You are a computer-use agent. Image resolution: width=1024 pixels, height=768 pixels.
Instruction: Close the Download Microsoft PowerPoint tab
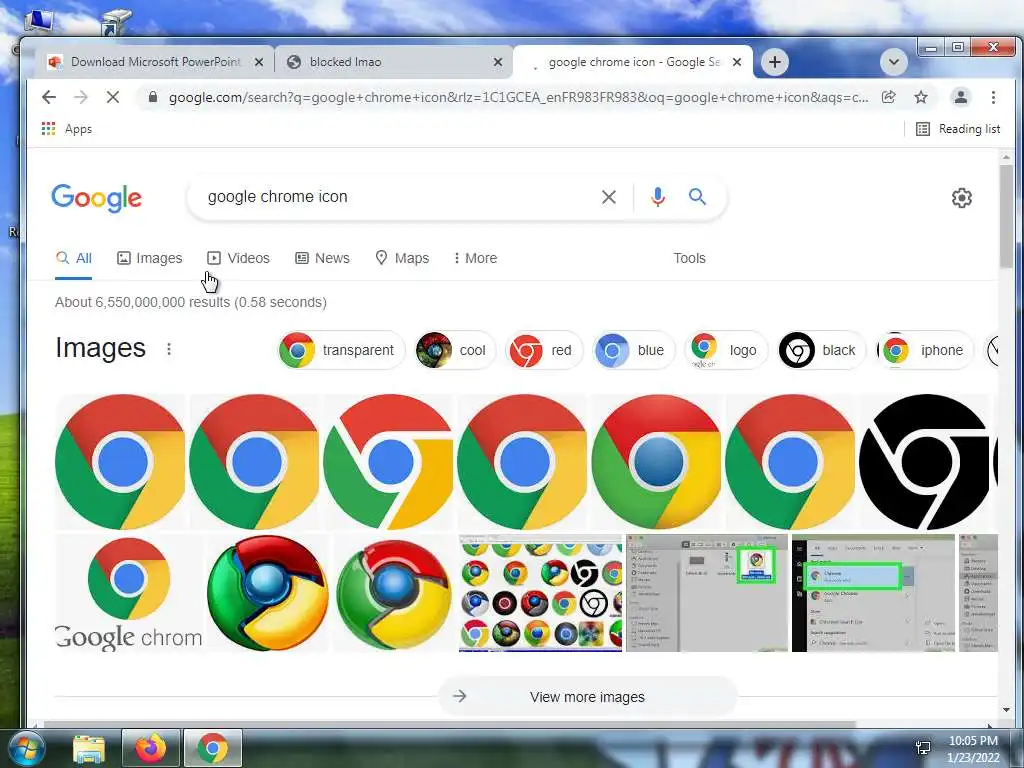pyautogui.click(x=259, y=62)
